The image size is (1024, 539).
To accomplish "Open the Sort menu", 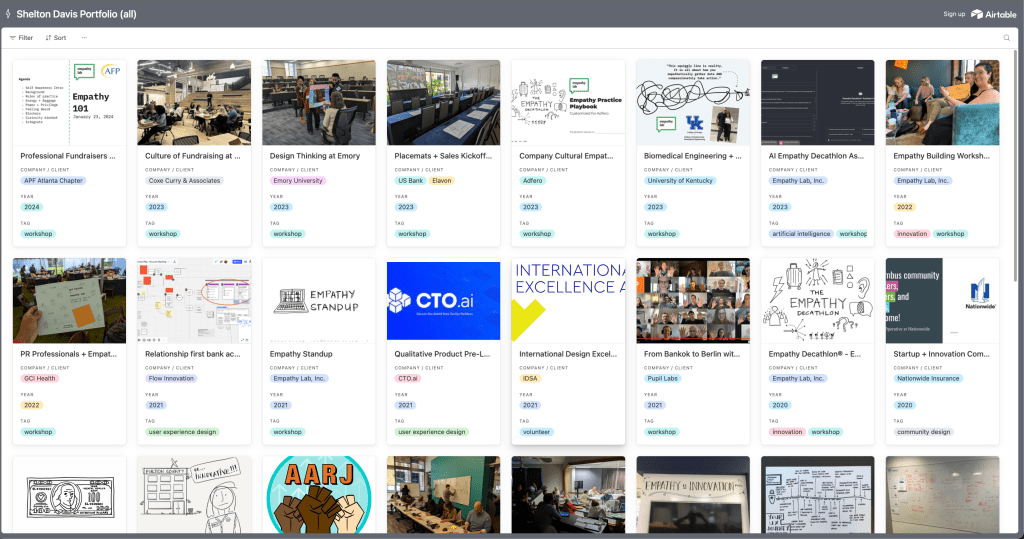I will (55, 38).
